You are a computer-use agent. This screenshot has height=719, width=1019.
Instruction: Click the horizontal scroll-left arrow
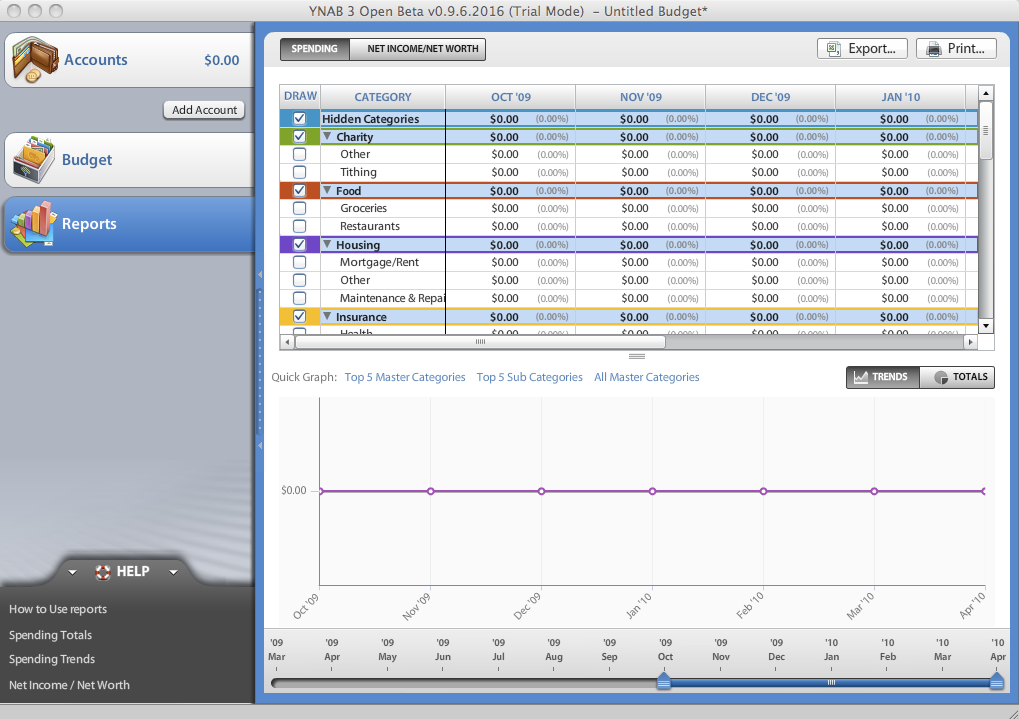click(287, 342)
